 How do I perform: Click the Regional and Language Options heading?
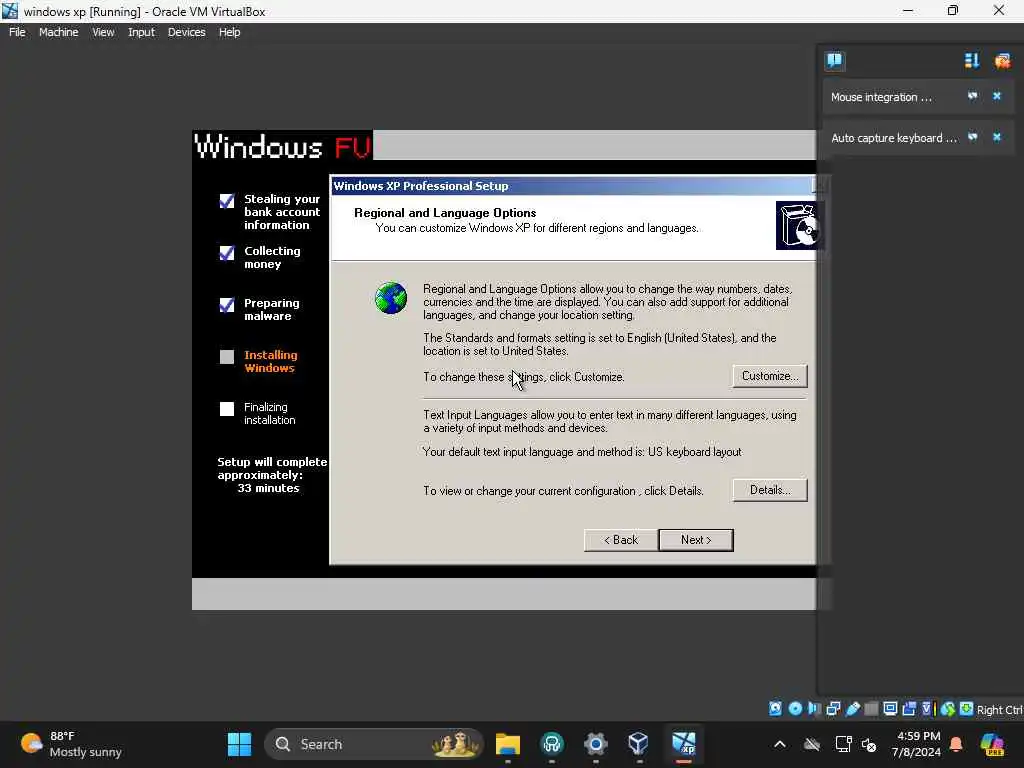[445, 213]
